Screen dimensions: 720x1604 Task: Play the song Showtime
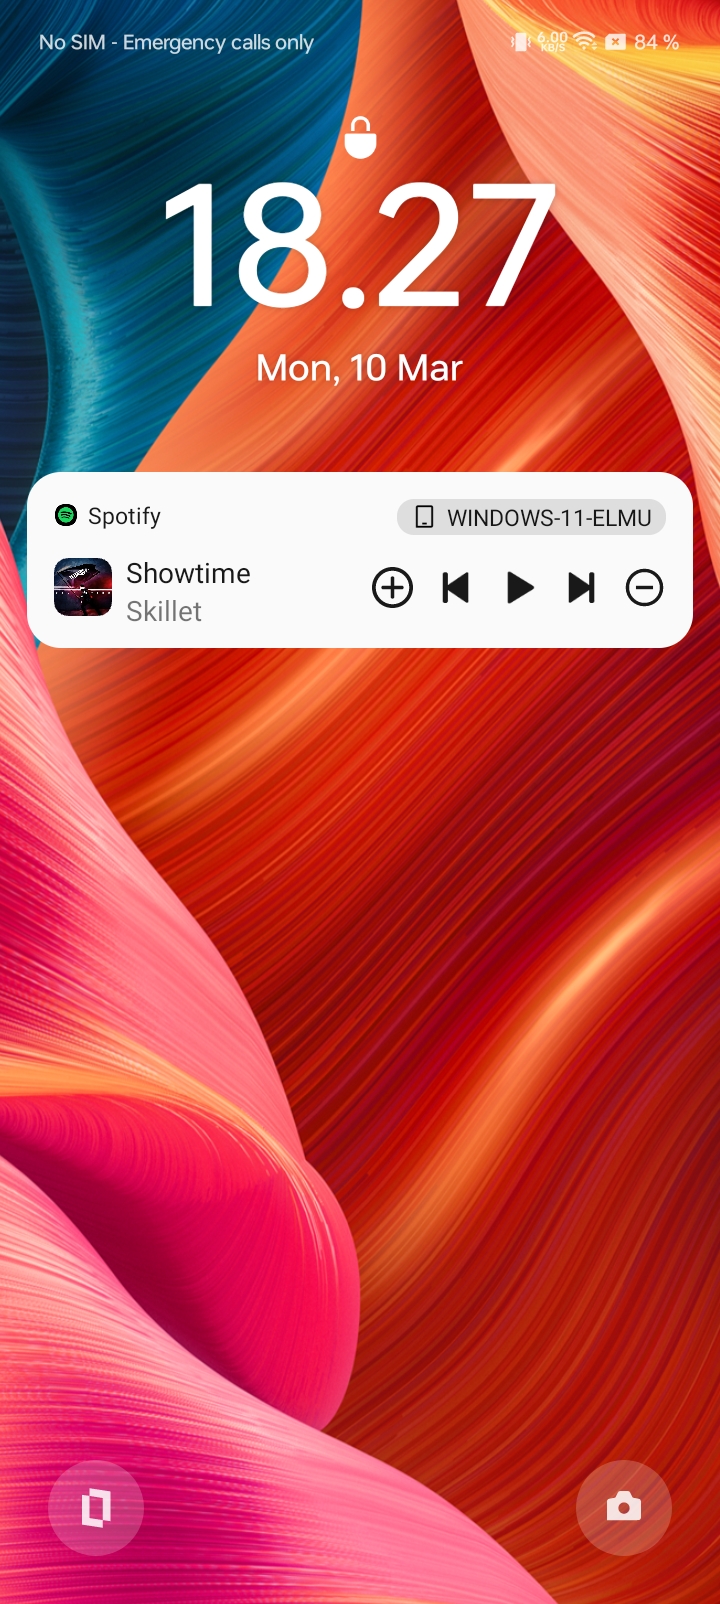(x=519, y=588)
